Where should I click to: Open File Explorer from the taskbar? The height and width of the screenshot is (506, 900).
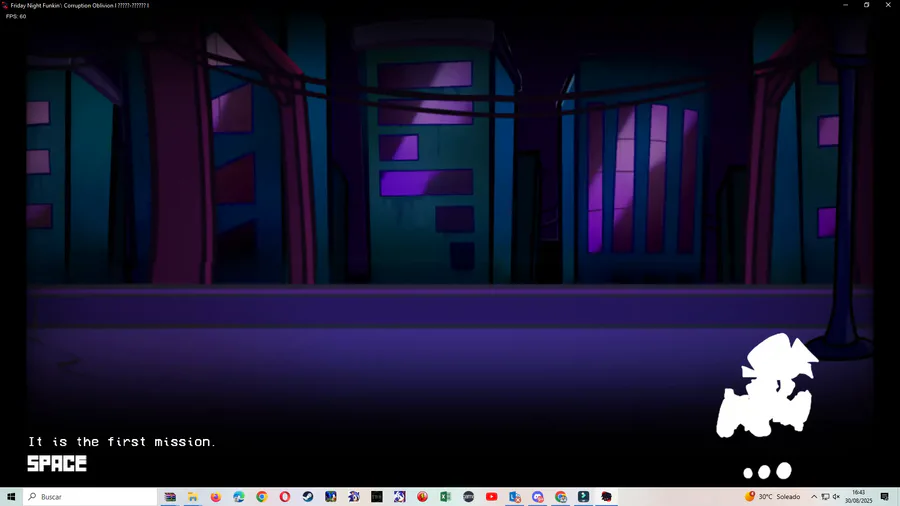(x=193, y=497)
